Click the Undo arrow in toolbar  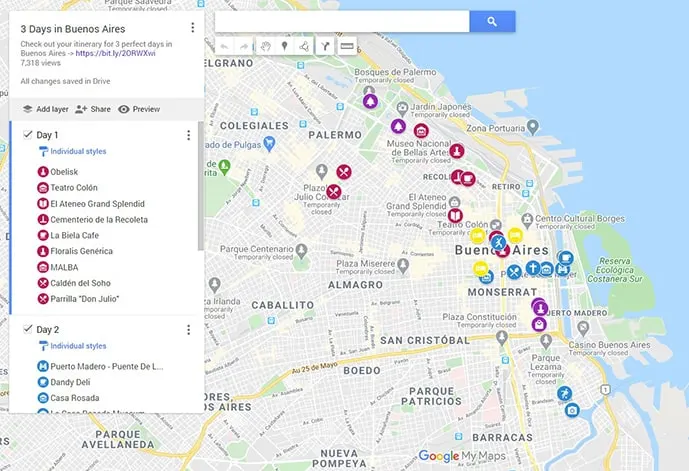point(225,46)
